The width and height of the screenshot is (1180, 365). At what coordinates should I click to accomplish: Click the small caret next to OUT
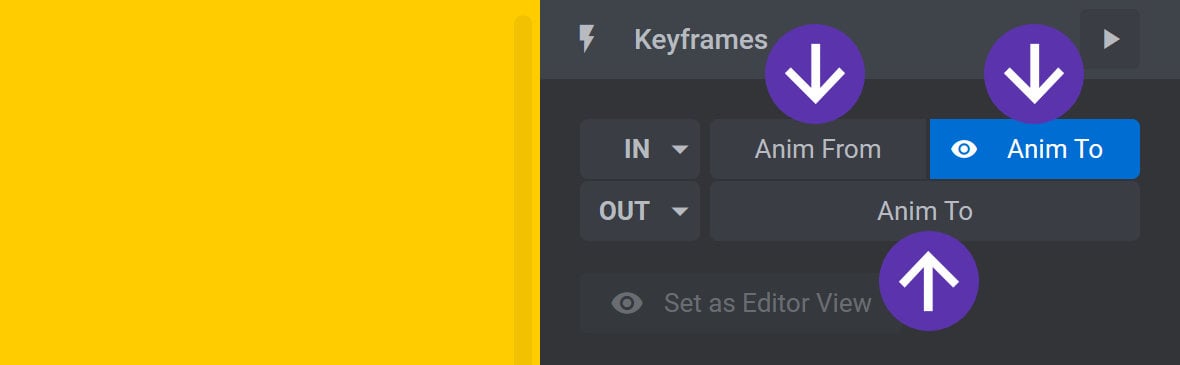tap(680, 211)
